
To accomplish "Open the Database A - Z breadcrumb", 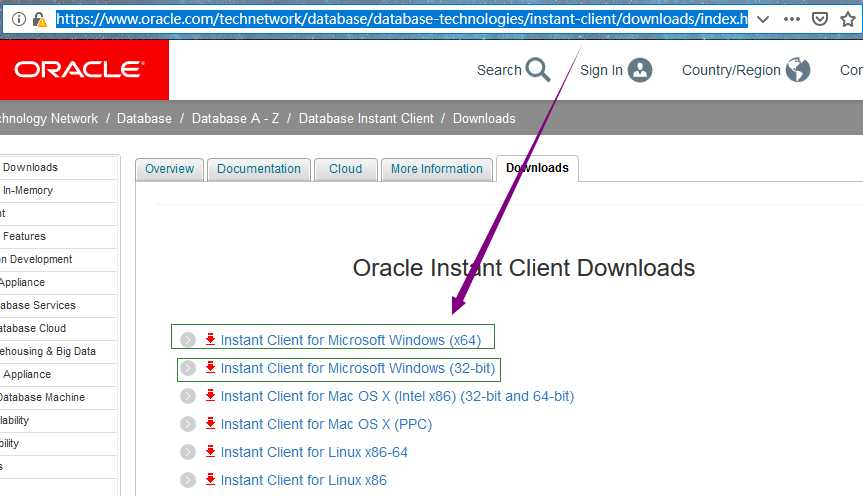I will (235, 118).
